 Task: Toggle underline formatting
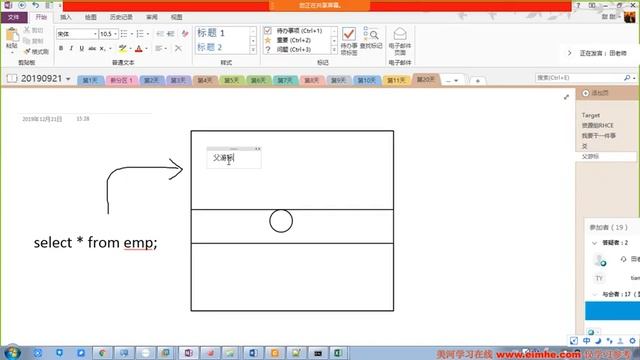click(x=81, y=48)
